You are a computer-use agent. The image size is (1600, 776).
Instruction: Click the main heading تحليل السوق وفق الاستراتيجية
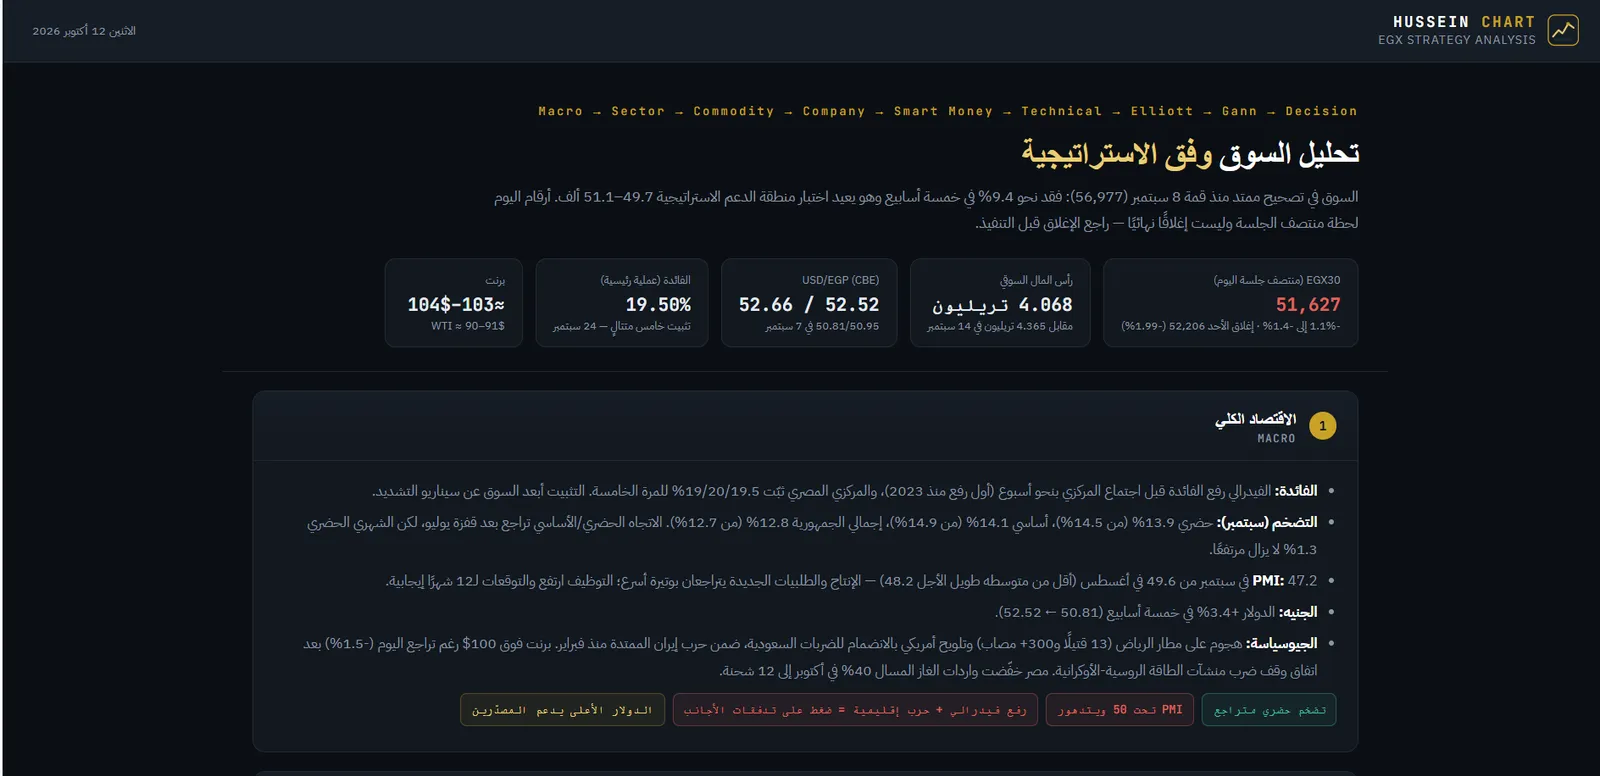coord(1189,154)
